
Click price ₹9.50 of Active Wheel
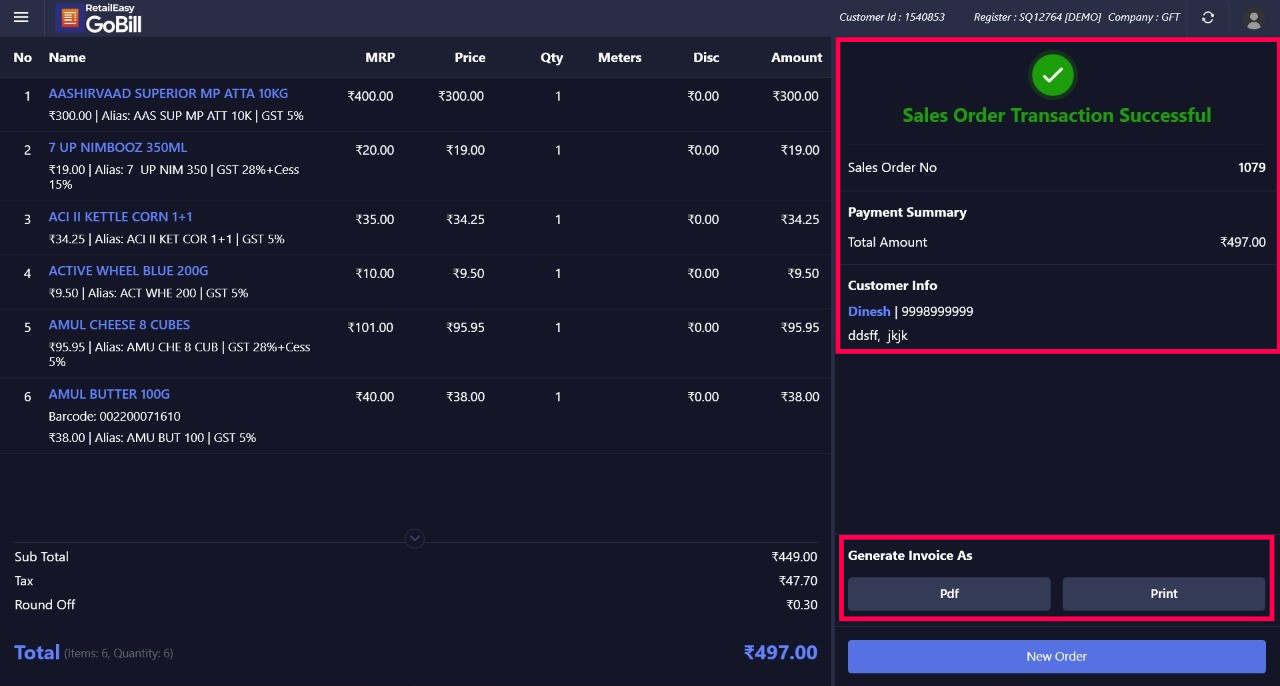469,273
